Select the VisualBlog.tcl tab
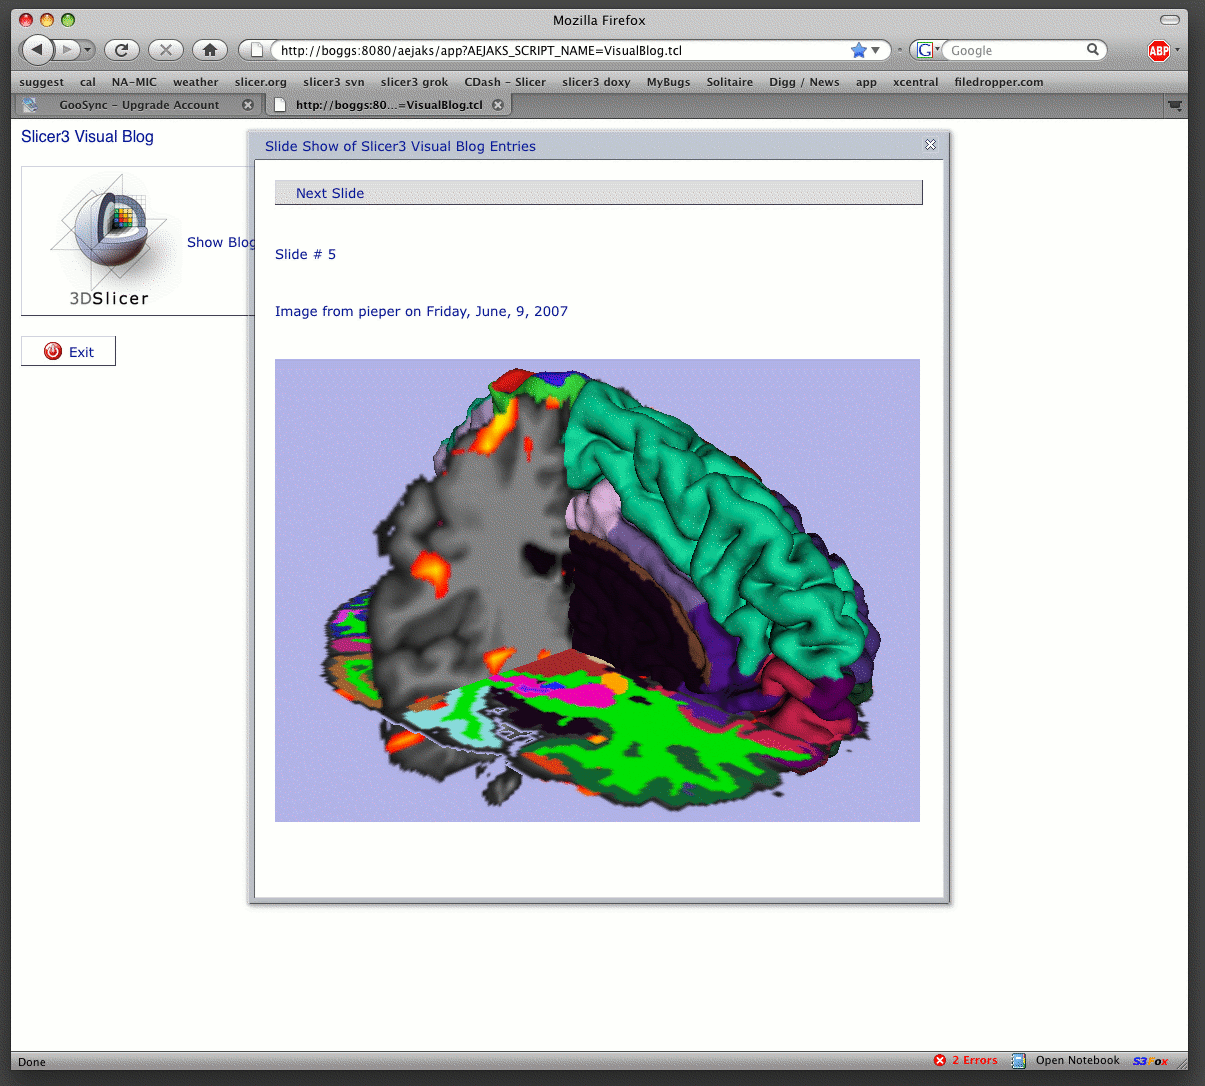 pos(388,105)
